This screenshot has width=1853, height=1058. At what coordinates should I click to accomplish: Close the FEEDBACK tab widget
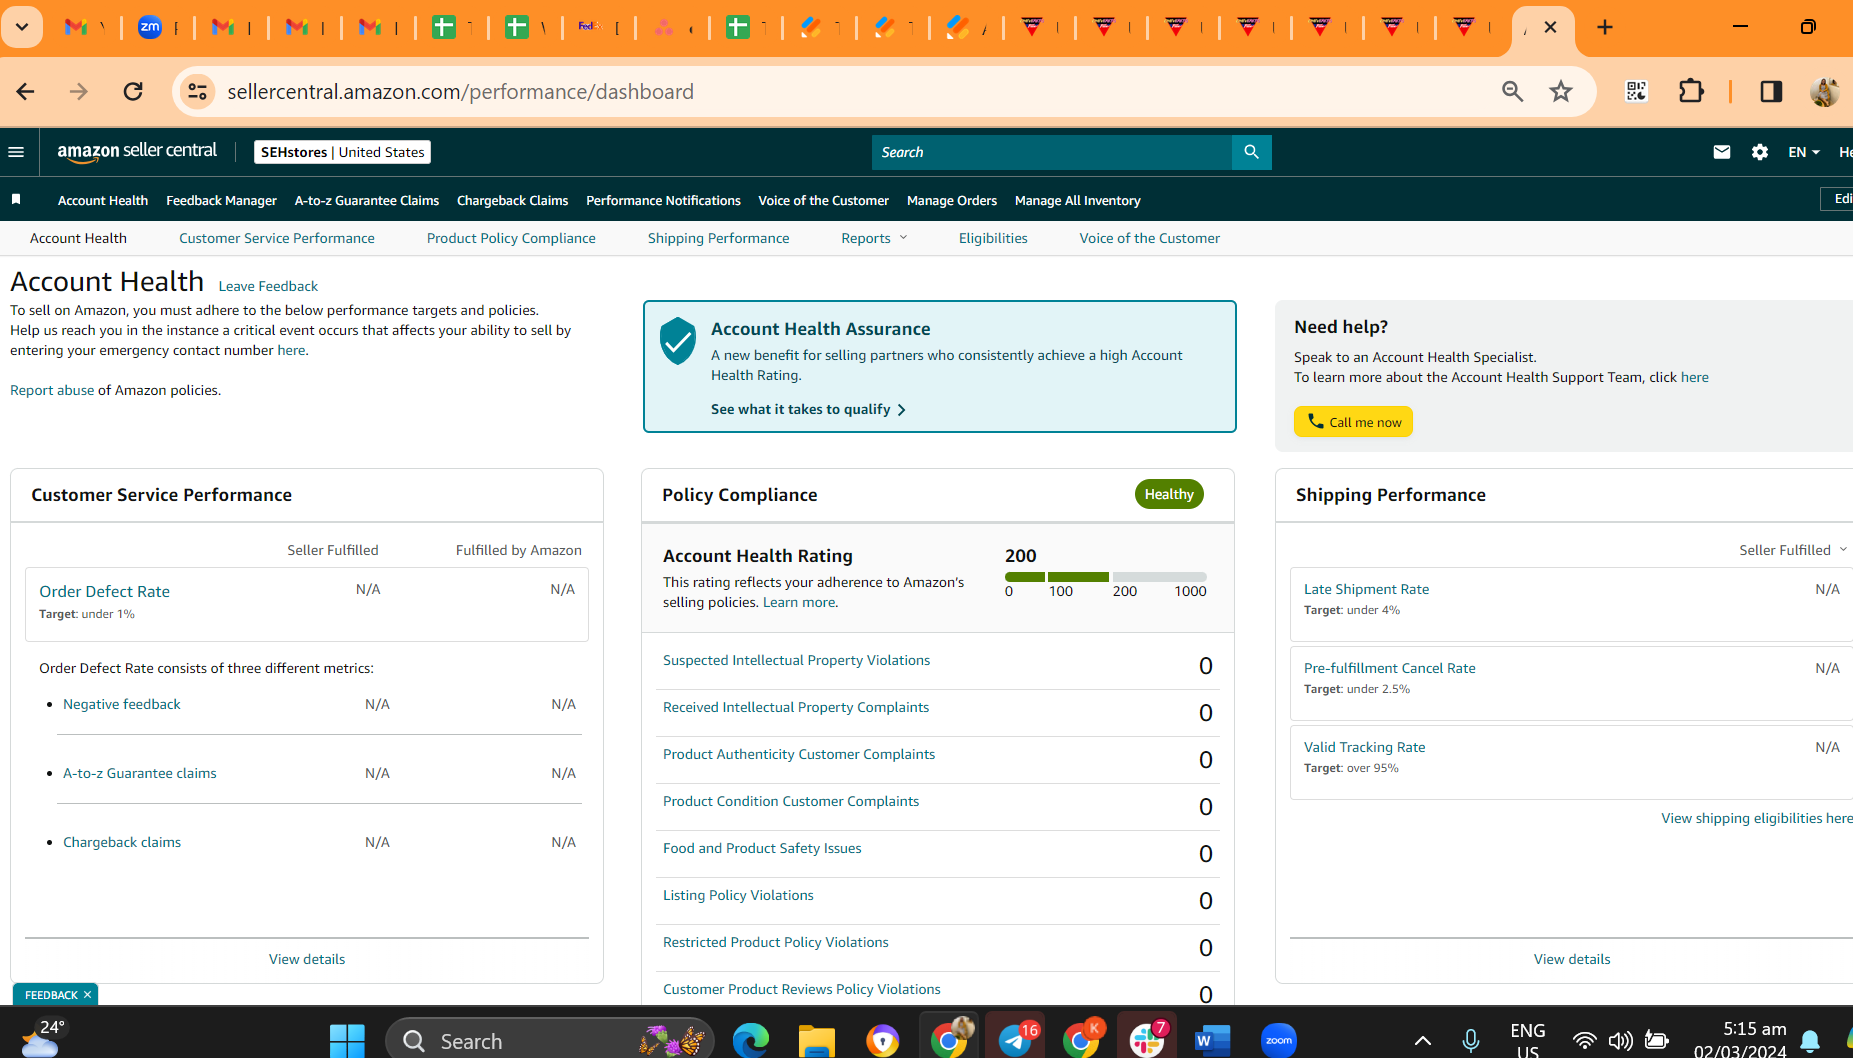coord(88,995)
